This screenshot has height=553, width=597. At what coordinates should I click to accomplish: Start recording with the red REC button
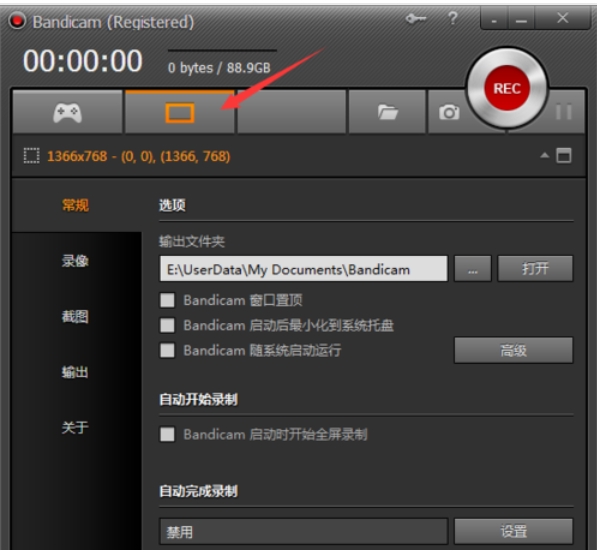(507, 88)
